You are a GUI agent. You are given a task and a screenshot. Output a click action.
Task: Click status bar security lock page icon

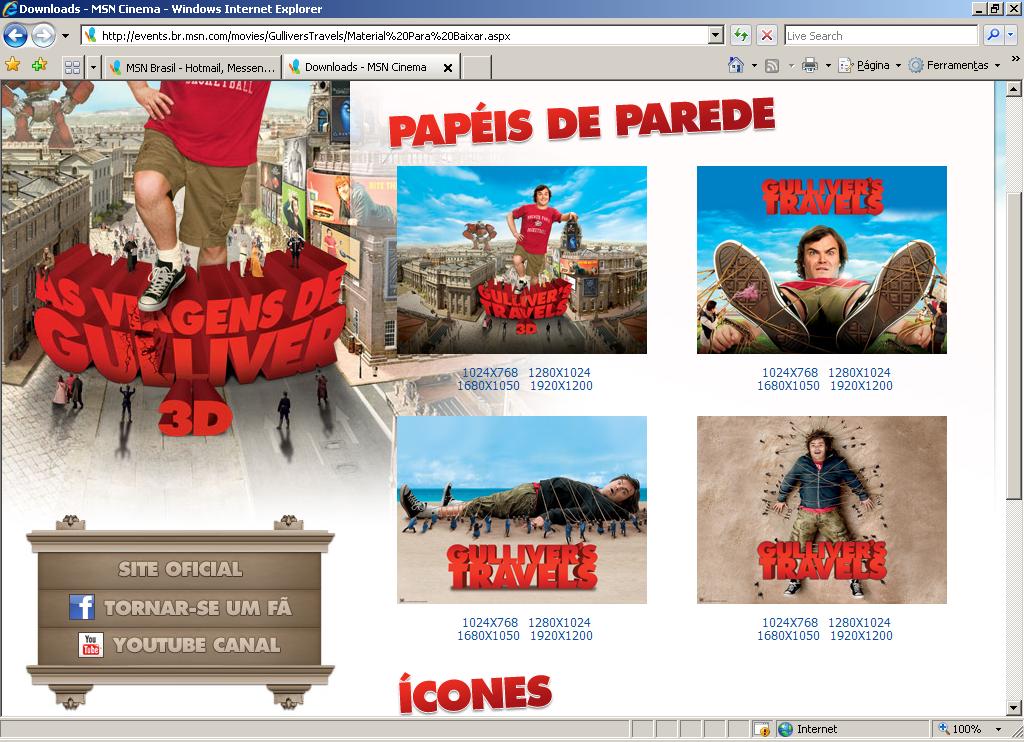click(x=761, y=729)
